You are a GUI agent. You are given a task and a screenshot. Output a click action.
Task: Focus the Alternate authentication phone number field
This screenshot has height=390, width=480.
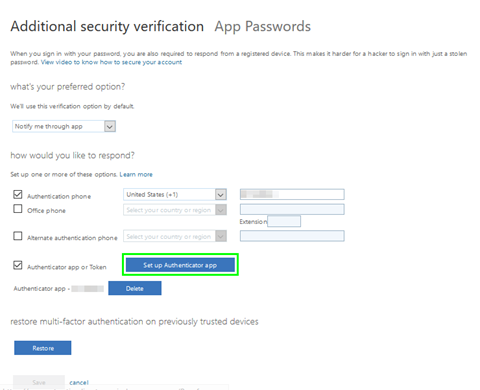pyautogui.click(x=292, y=236)
